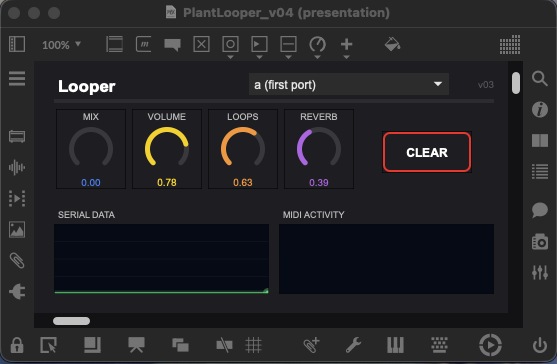Click the vertical scrollbar thumb
The image size is (557, 364).
[516, 83]
